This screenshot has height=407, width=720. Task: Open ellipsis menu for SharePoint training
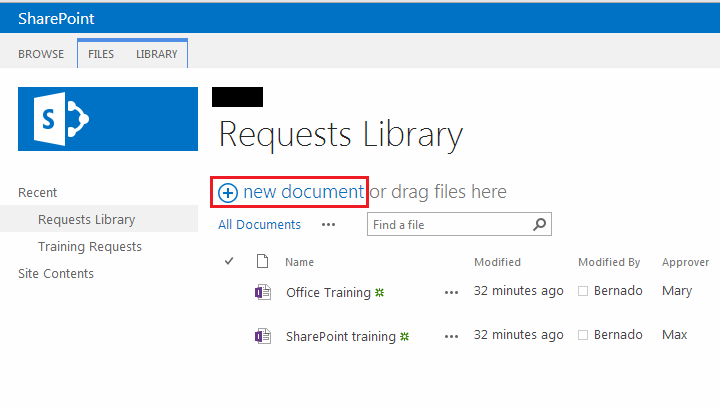coord(451,337)
